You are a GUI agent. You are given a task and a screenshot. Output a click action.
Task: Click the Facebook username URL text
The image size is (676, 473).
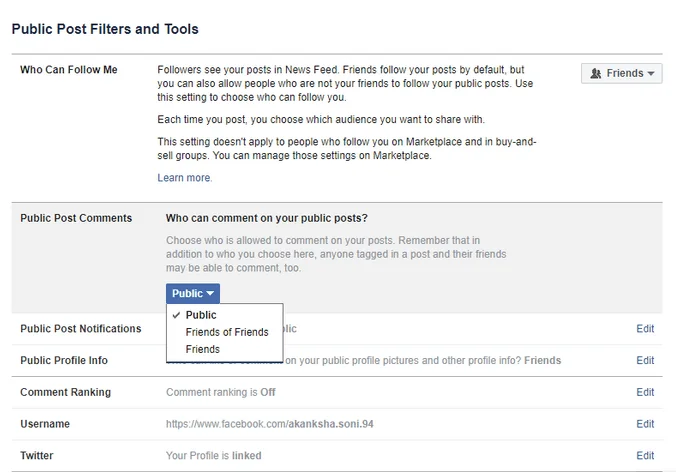268,424
